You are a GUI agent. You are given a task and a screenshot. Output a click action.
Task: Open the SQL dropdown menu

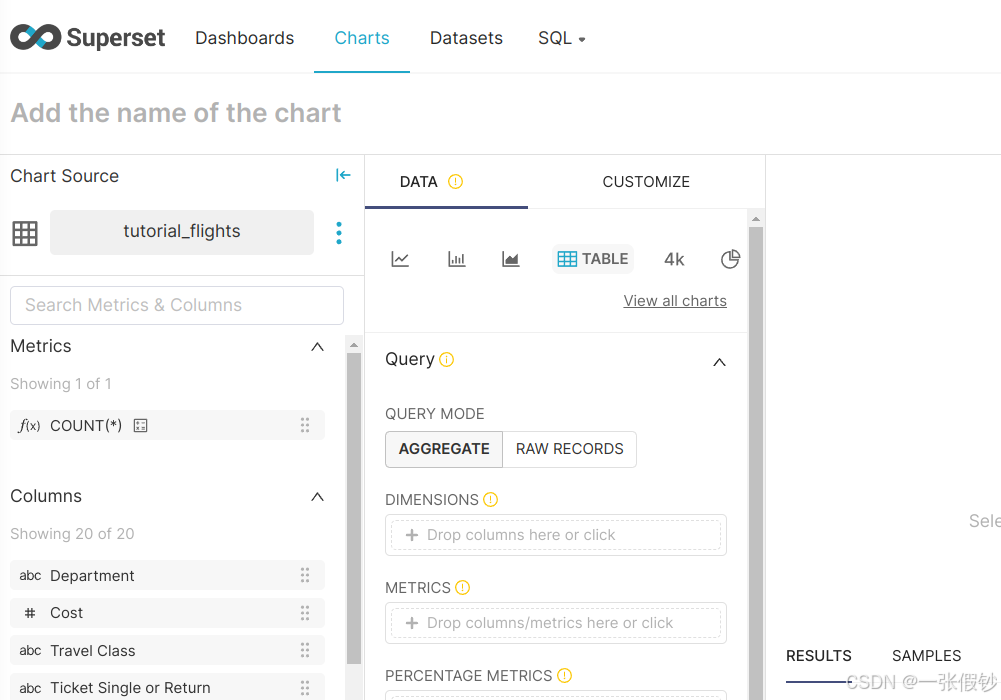pos(561,38)
